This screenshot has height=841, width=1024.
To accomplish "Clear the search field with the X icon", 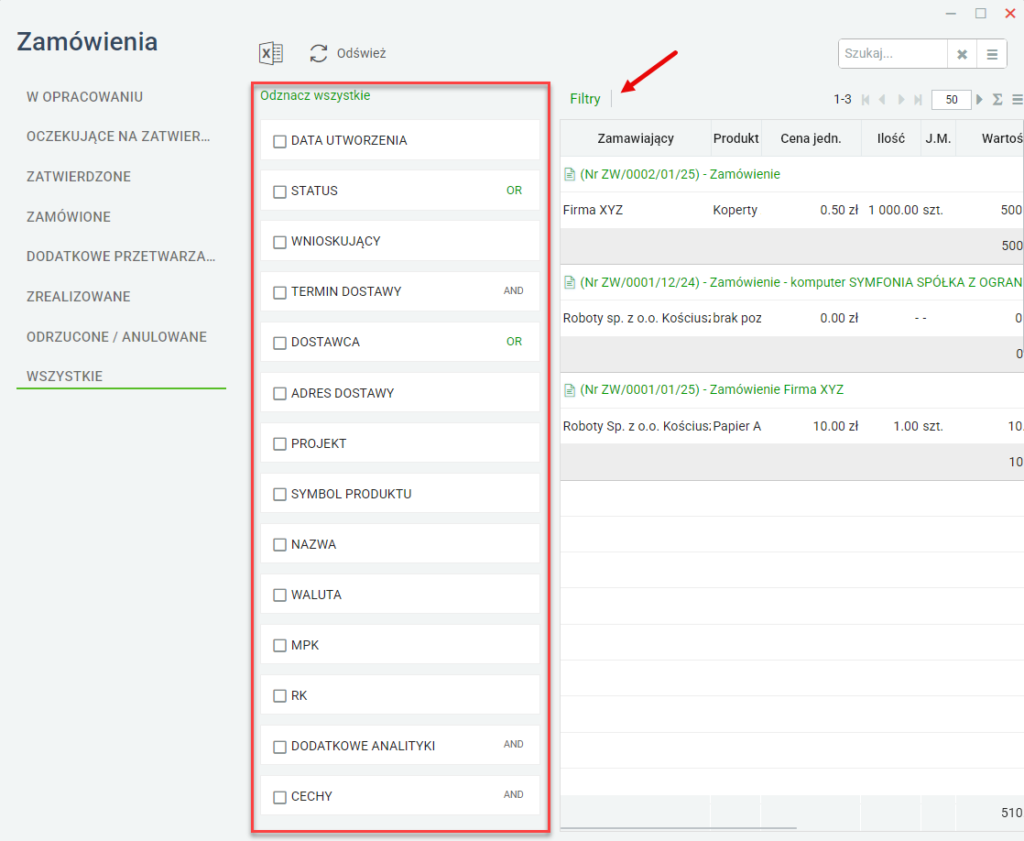I will 962,54.
